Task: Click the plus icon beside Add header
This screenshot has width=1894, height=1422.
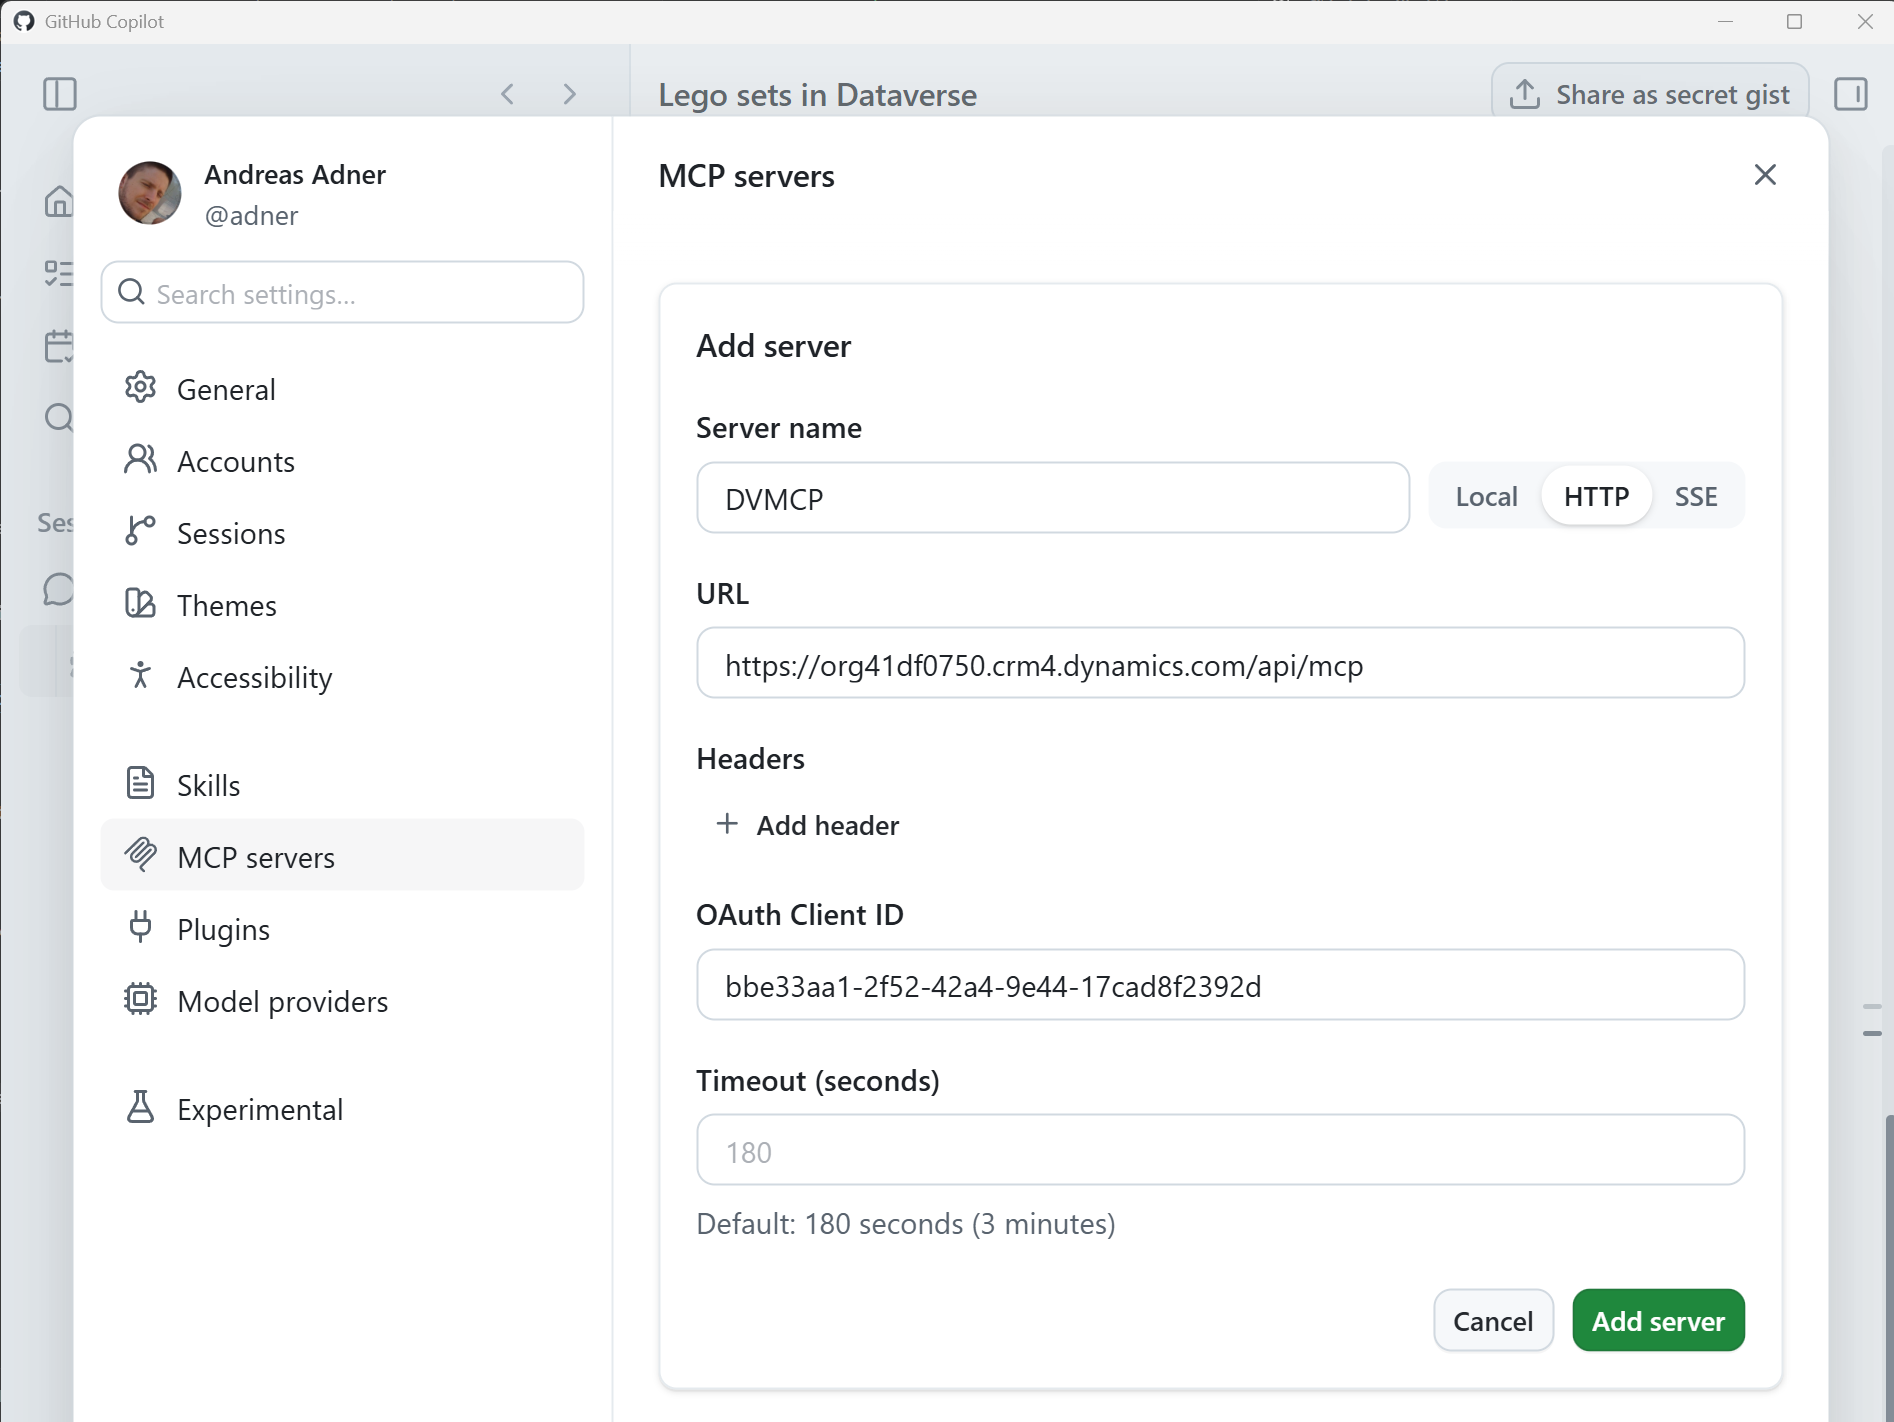Action: point(727,824)
